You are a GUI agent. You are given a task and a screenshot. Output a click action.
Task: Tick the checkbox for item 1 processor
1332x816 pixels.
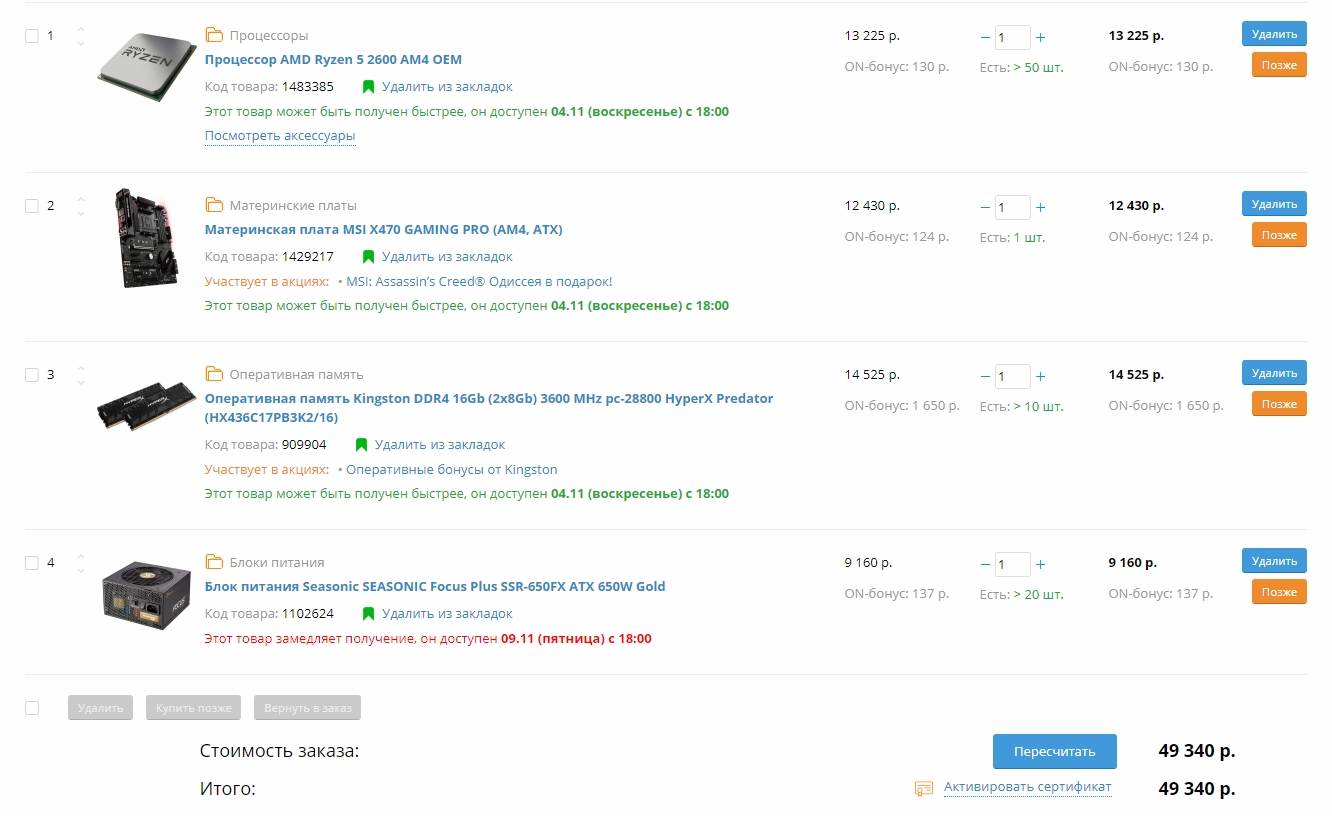click(31, 36)
